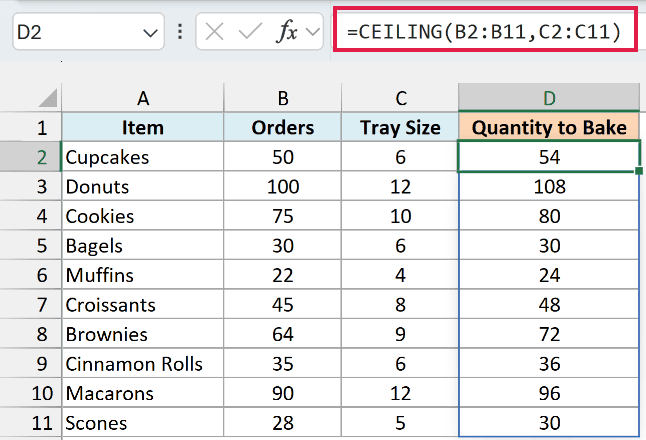Select the Croissants cell
Screen dimensions: 646x440
[x=143, y=304]
